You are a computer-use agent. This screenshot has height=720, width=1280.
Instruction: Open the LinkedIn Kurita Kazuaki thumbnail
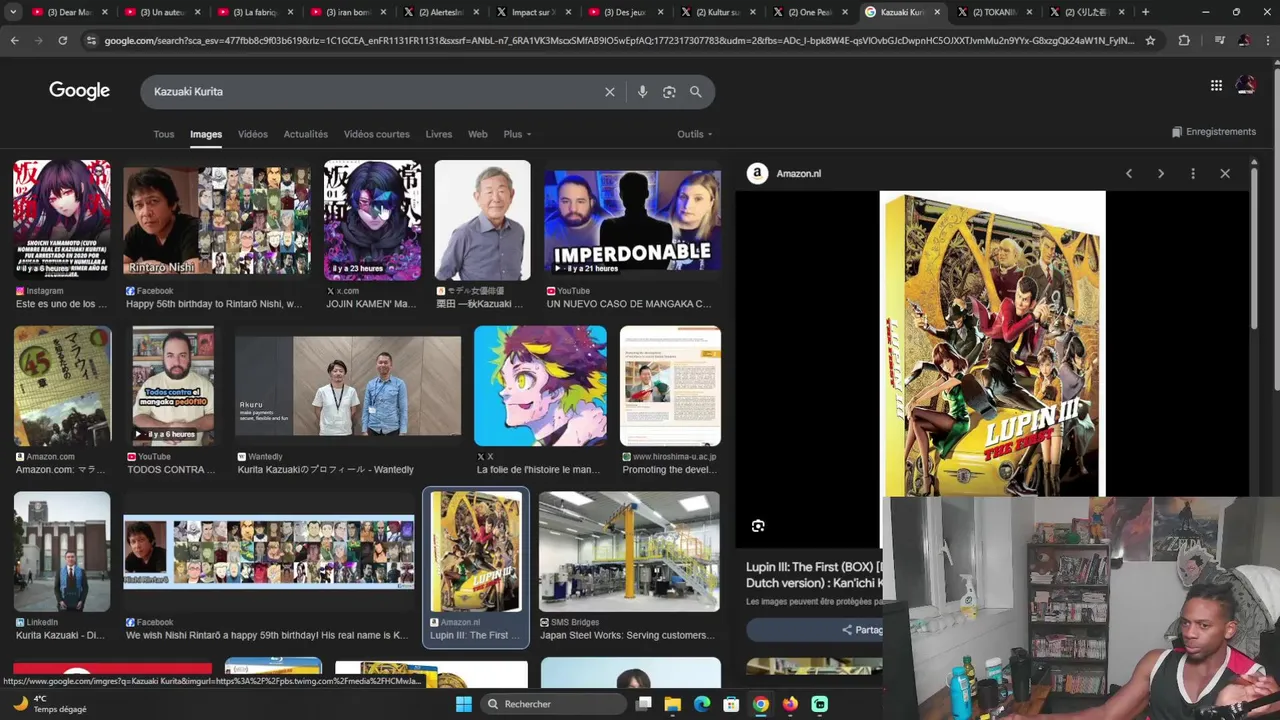click(62, 551)
